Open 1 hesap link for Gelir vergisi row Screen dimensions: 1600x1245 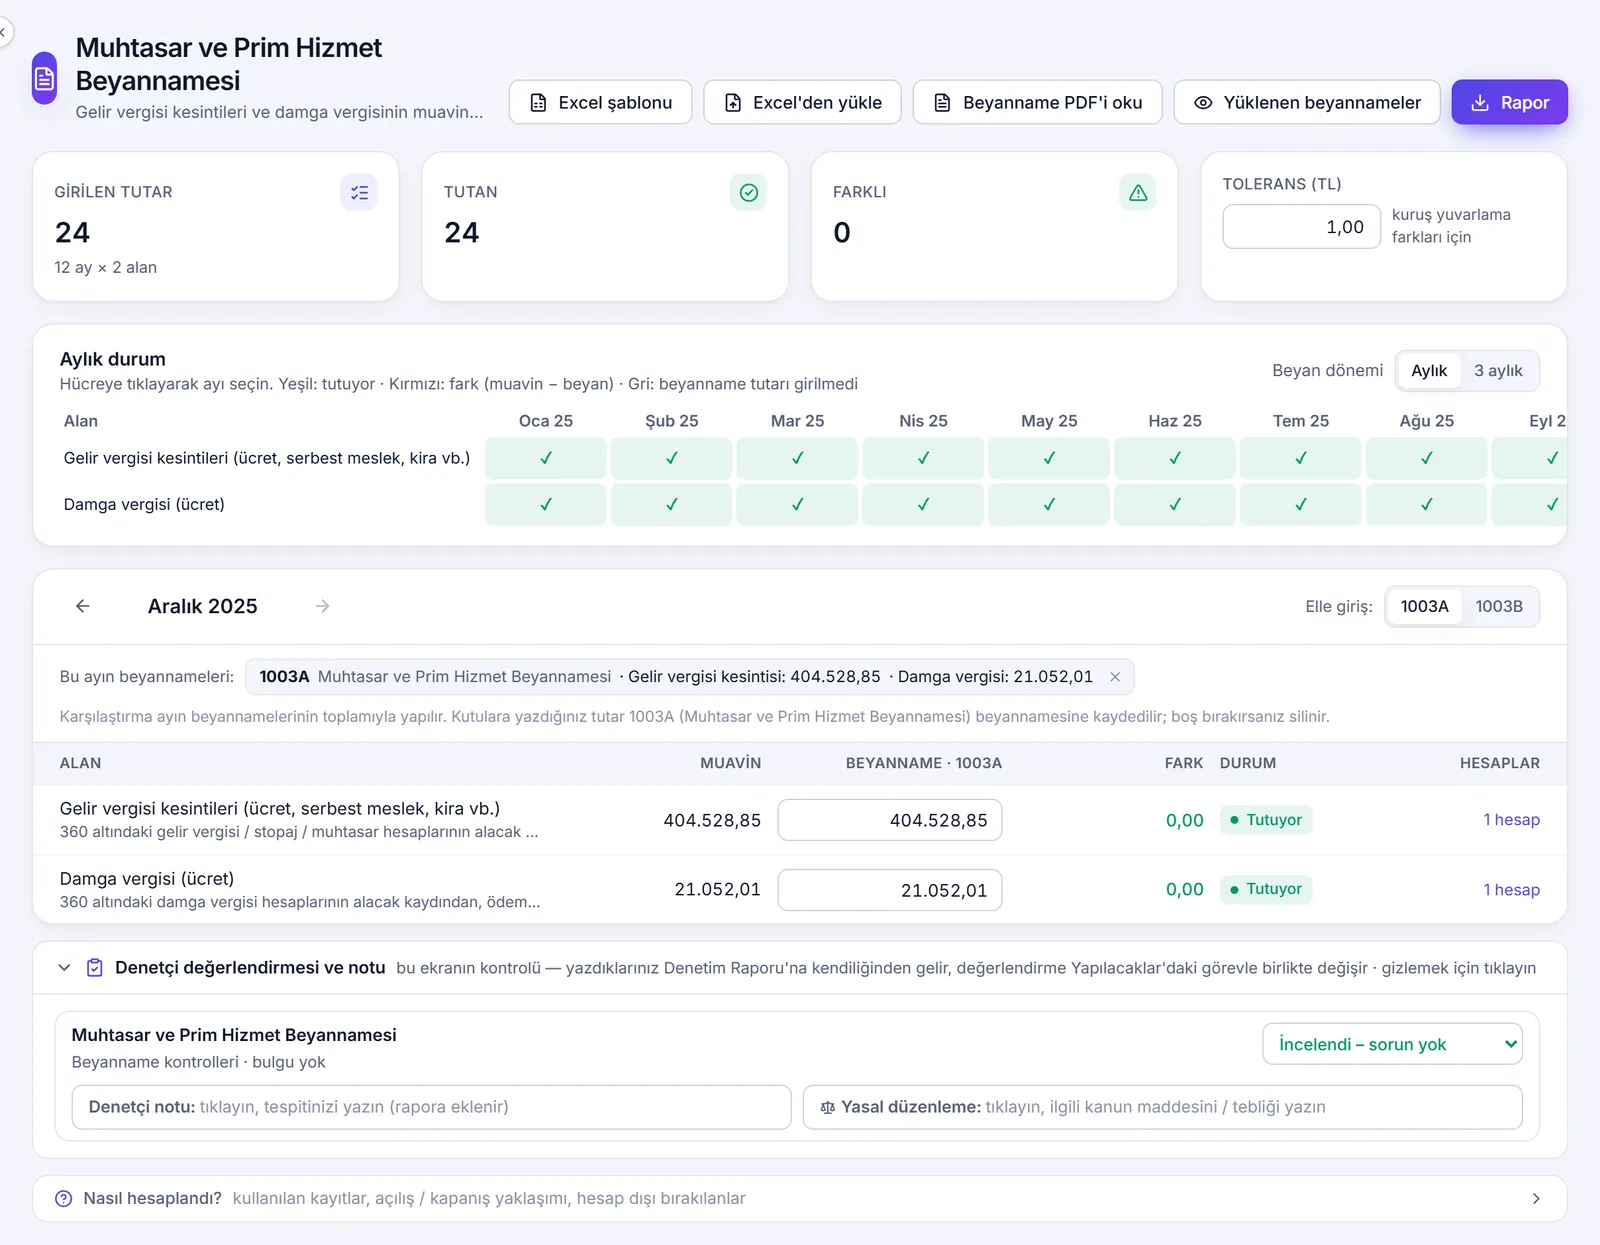pos(1511,820)
